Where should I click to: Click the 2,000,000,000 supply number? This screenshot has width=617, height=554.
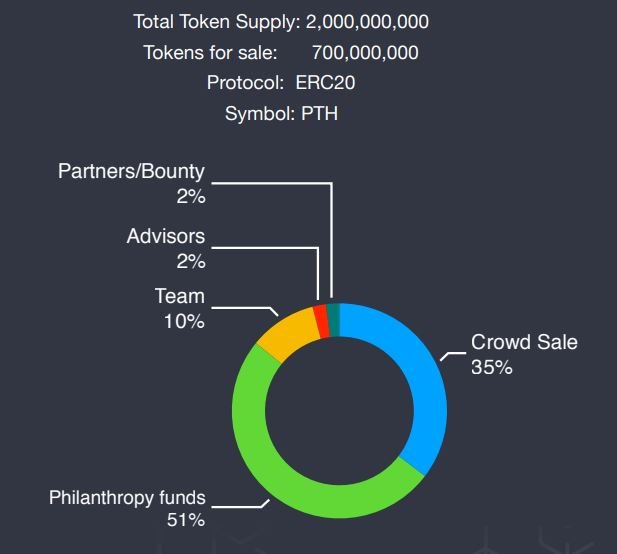point(368,22)
